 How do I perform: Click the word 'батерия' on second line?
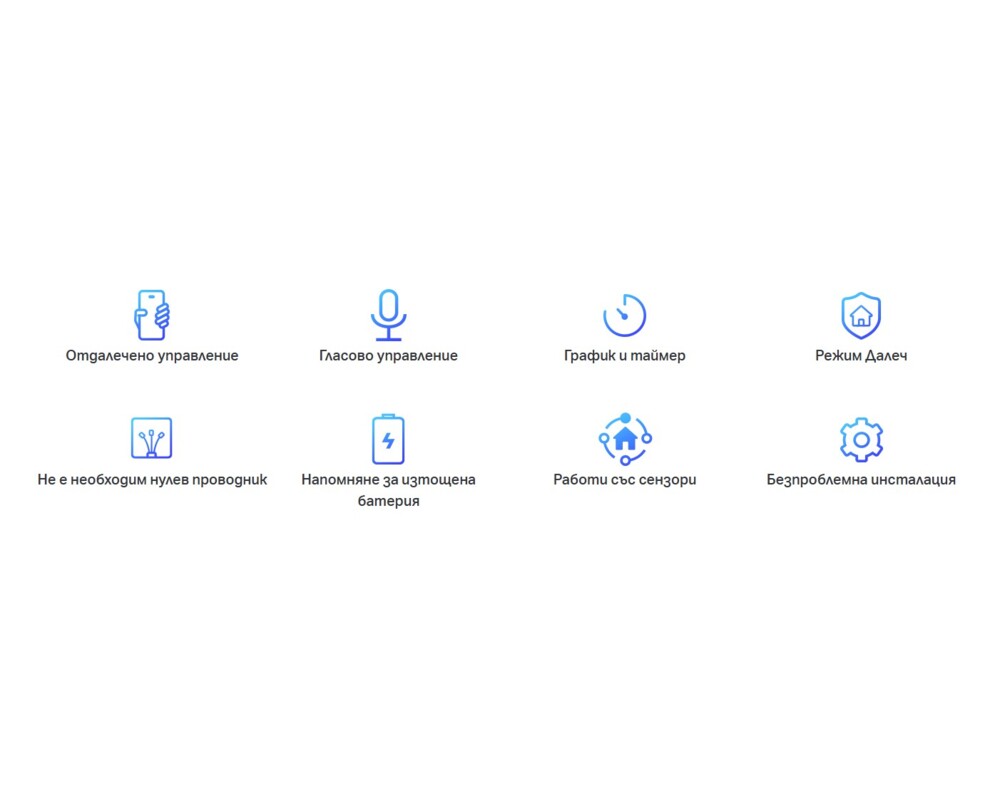(388, 501)
